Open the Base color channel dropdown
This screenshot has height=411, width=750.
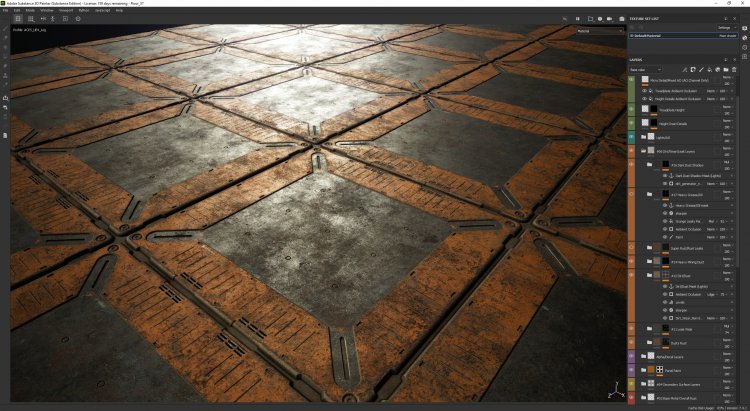(x=645, y=70)
